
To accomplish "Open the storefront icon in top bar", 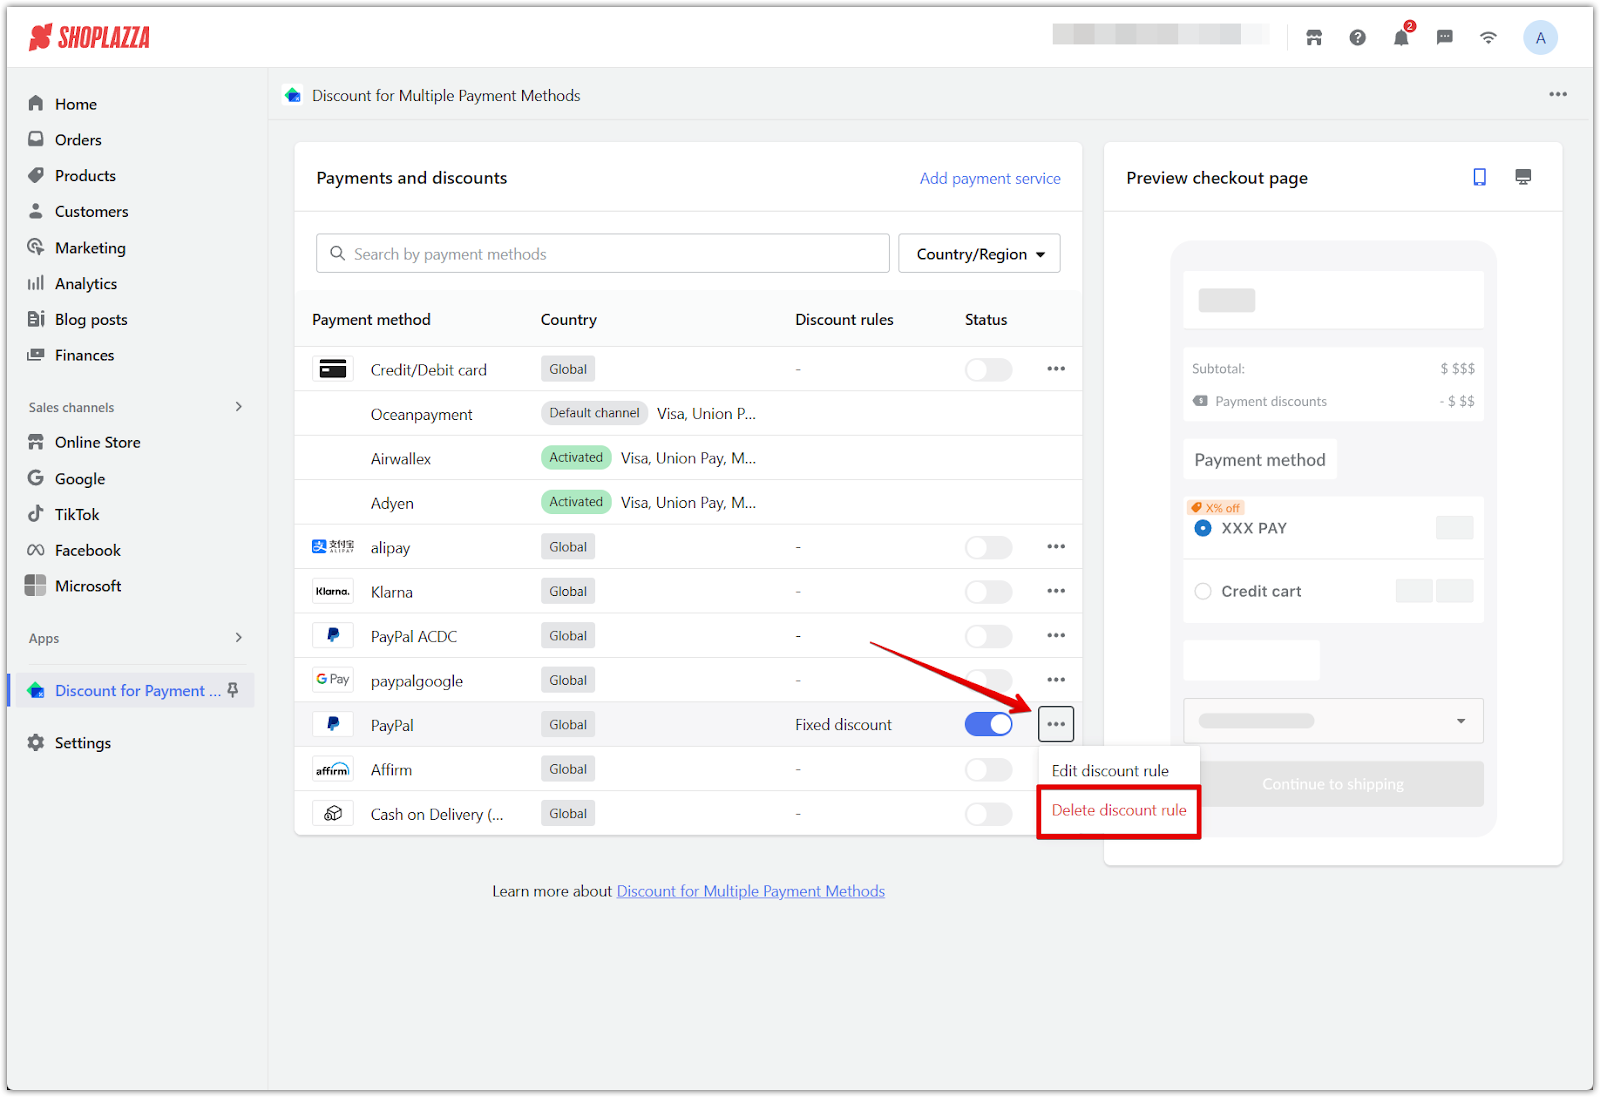I will pyautogui.click(x=1314, y=38).
